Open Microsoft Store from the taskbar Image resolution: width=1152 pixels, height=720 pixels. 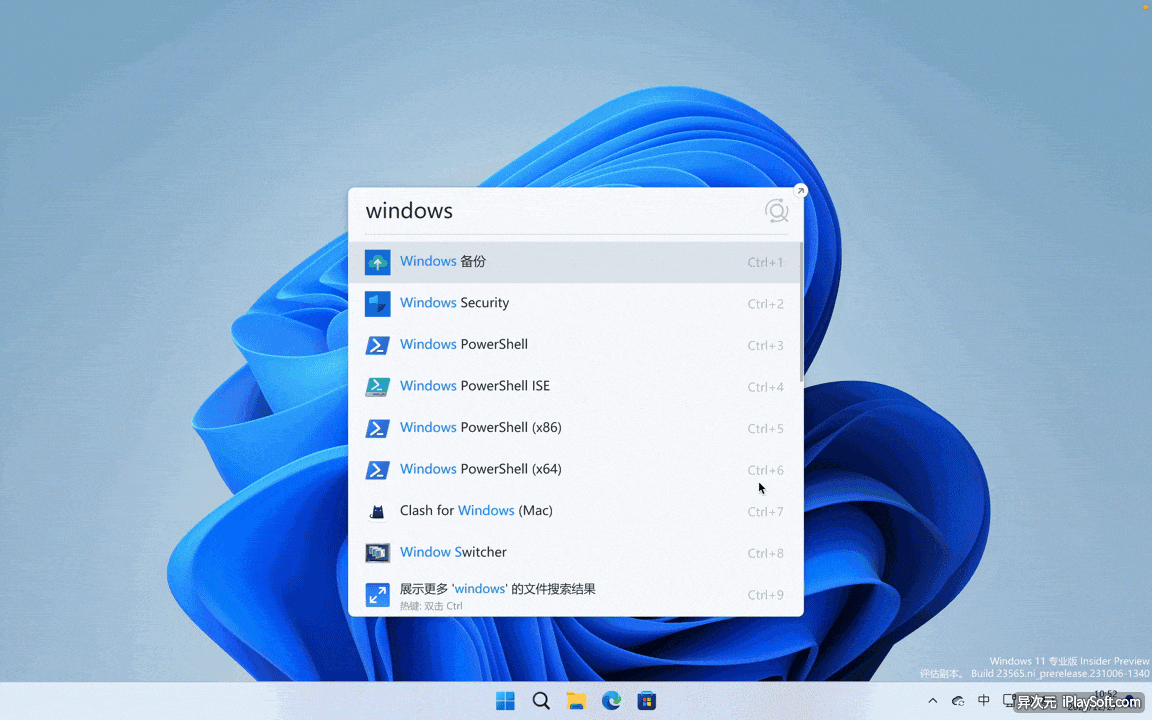pyautogui.click(x=647, y=701)
